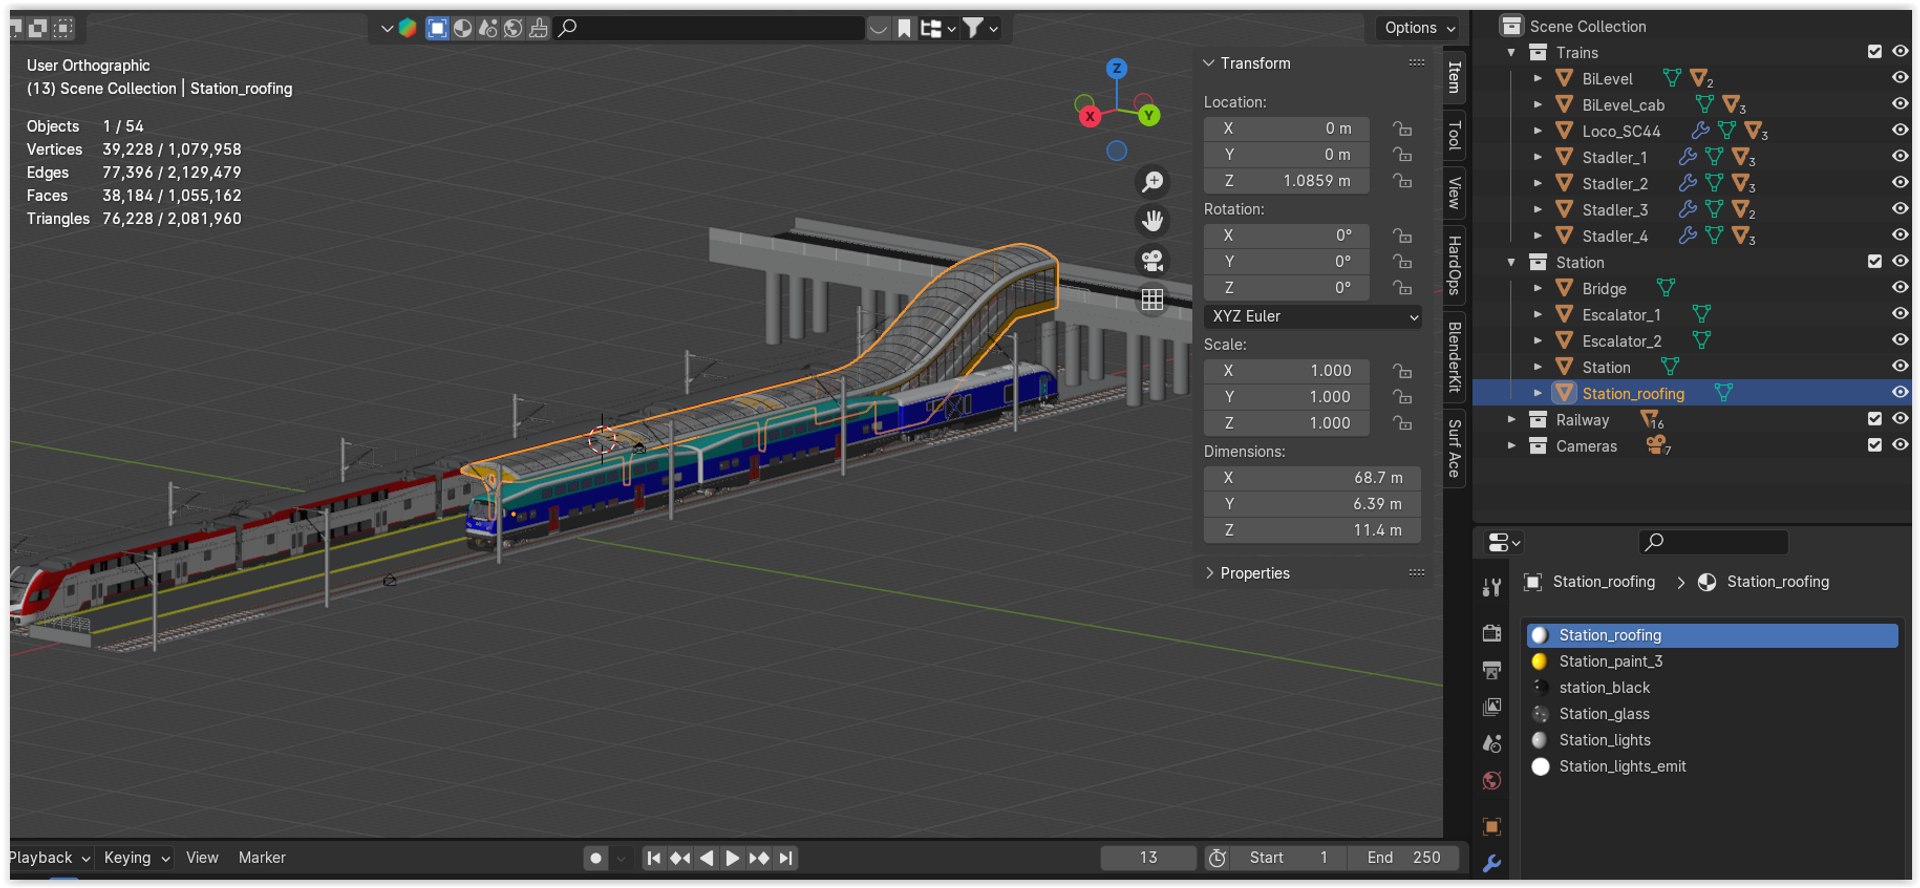Open the outliner filter funnel dropdown
This screenshot has height=888, width=1920.
[980, 28]
